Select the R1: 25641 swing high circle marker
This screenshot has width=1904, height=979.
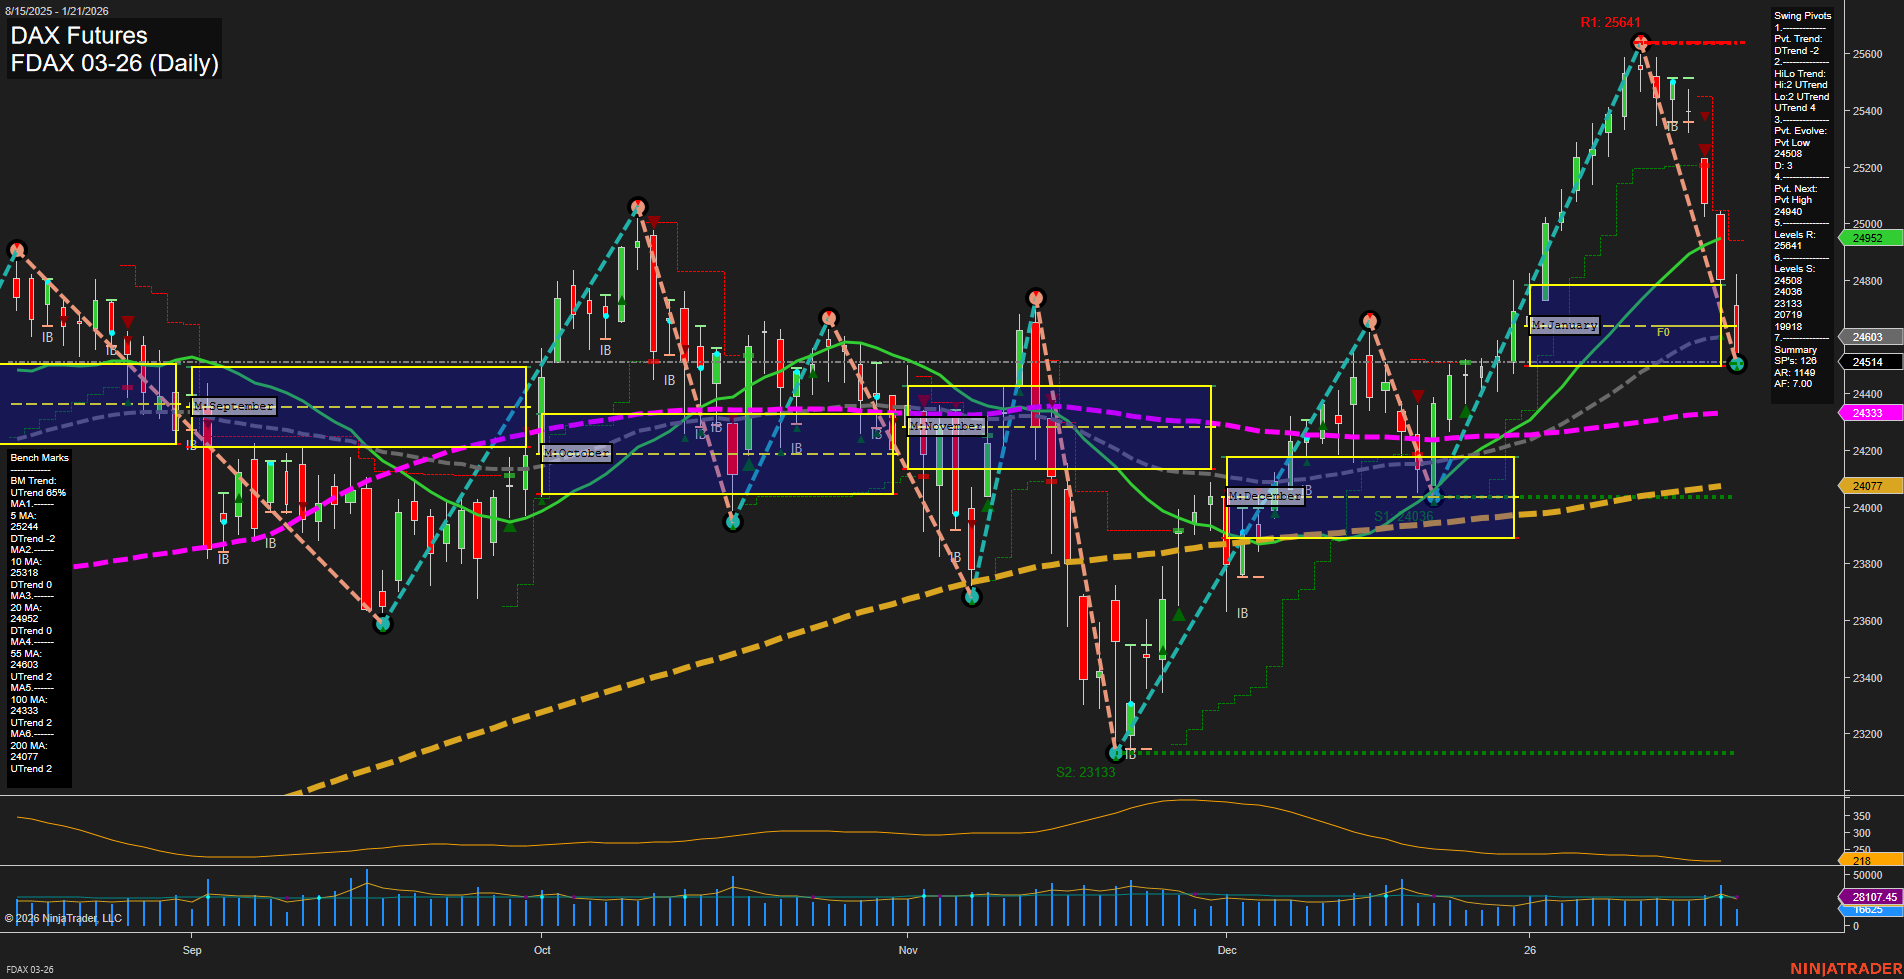pyautogui.click(x=1640, y=41)
